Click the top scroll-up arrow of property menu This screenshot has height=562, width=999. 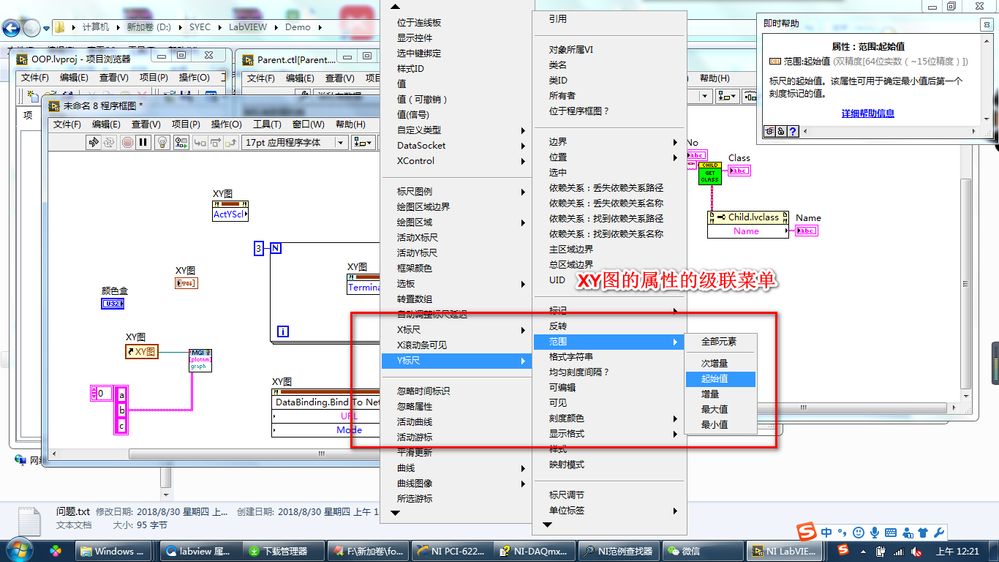pos(395,6)
